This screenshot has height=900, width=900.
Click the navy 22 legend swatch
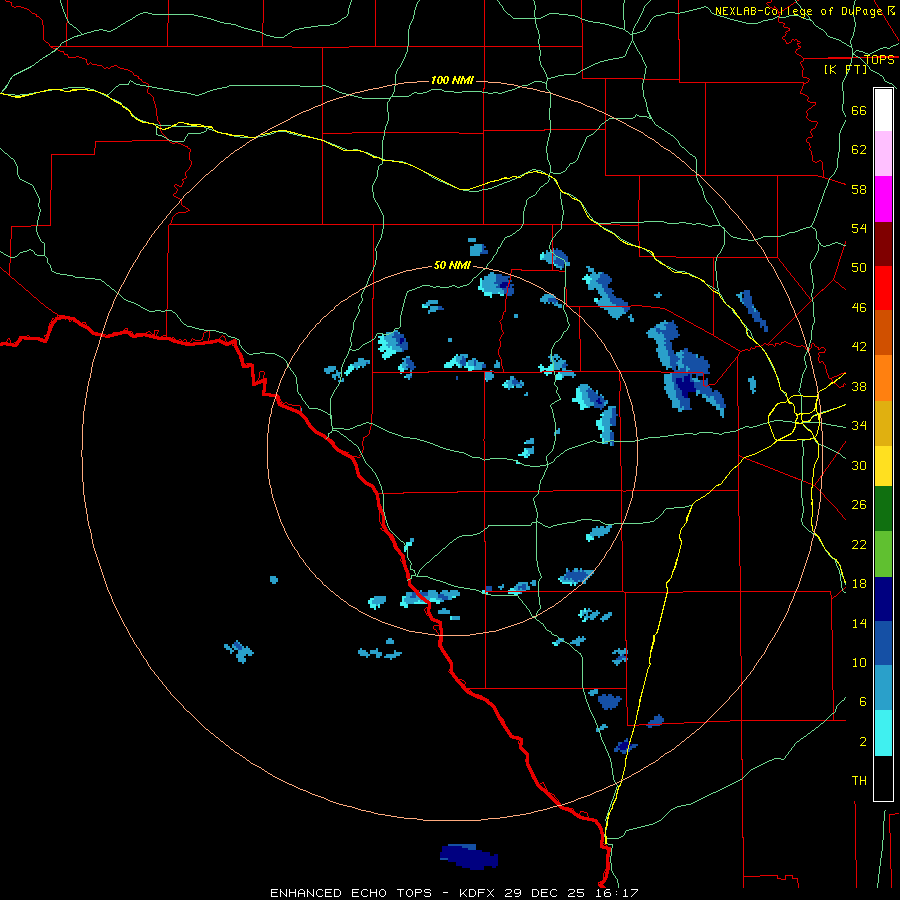pos(883,599)
